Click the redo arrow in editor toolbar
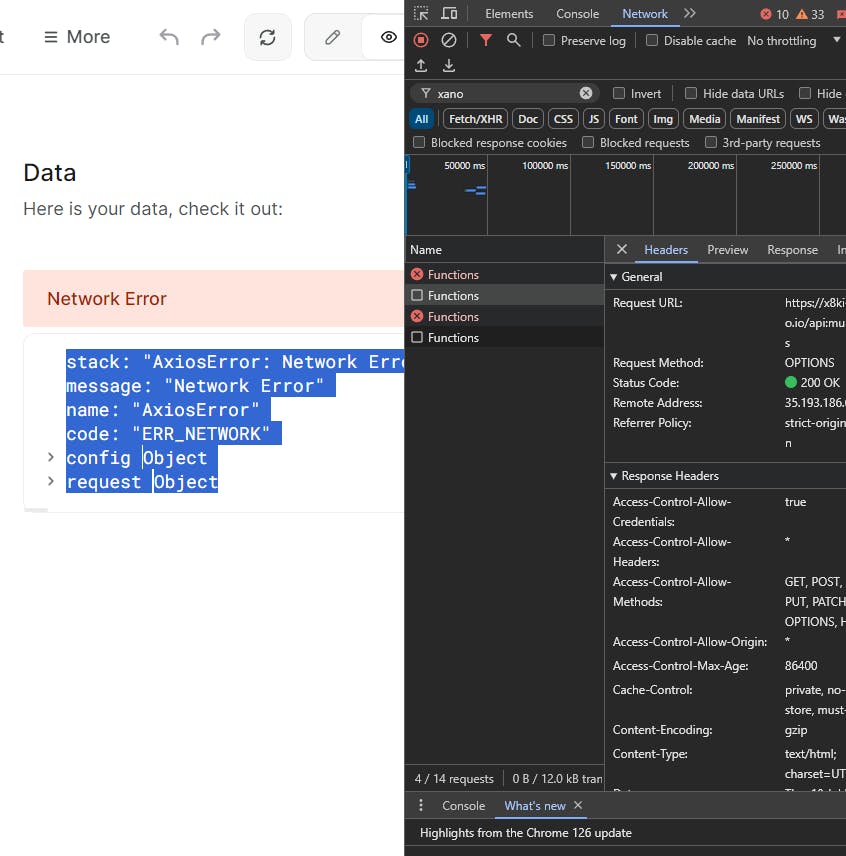The width and height of the screenshot is (846, 856). (x=210, y=37)
